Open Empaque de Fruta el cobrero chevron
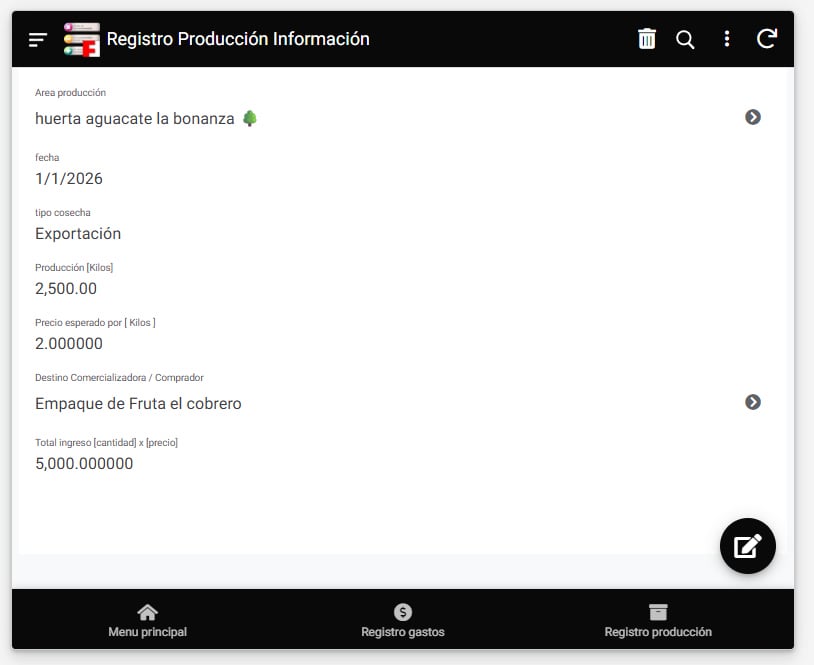Screen dimensions: 814x665 [x=753, y=402]
